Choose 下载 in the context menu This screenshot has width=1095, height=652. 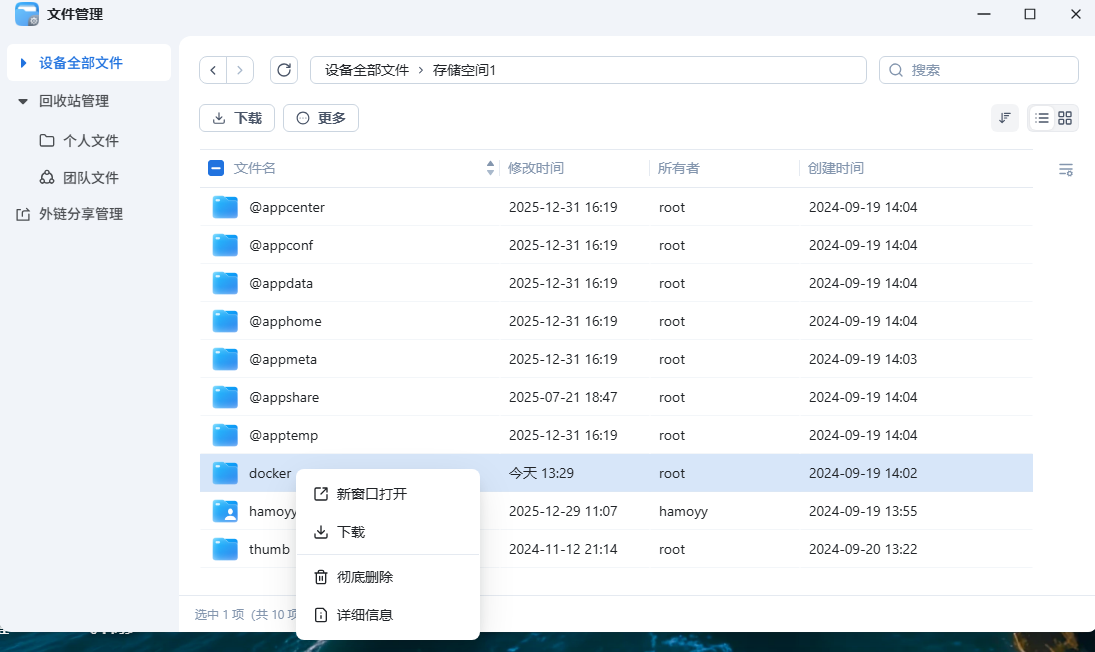click(x=388, y=532)
